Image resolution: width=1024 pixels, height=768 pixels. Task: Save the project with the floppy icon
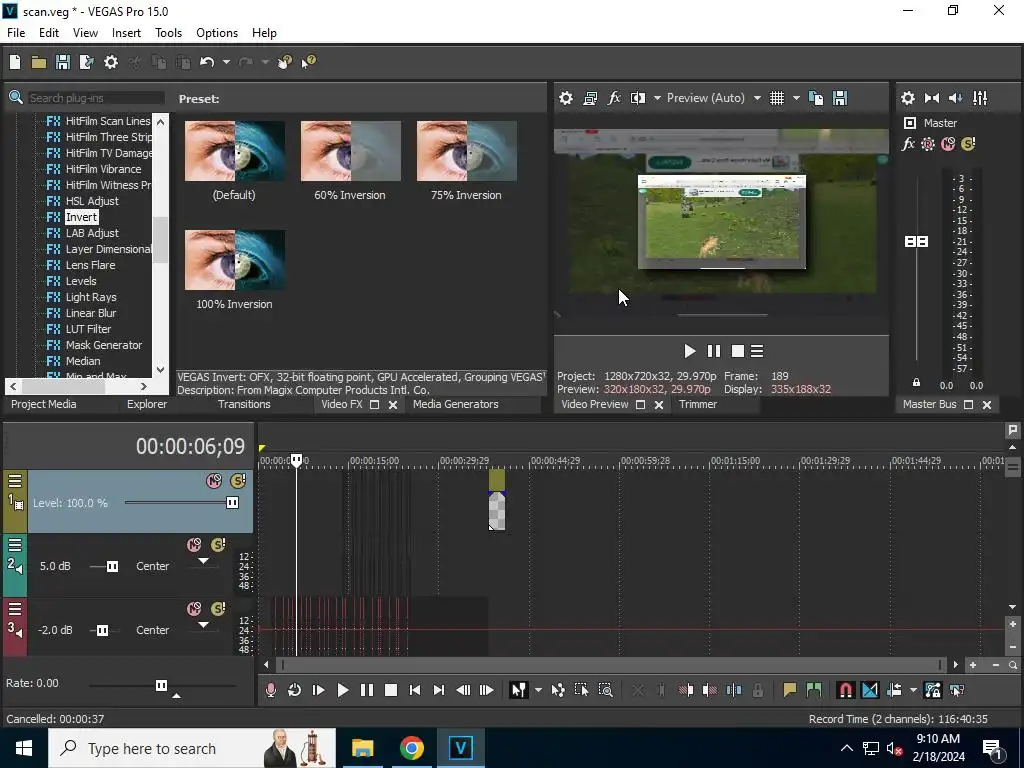(63, 62)
